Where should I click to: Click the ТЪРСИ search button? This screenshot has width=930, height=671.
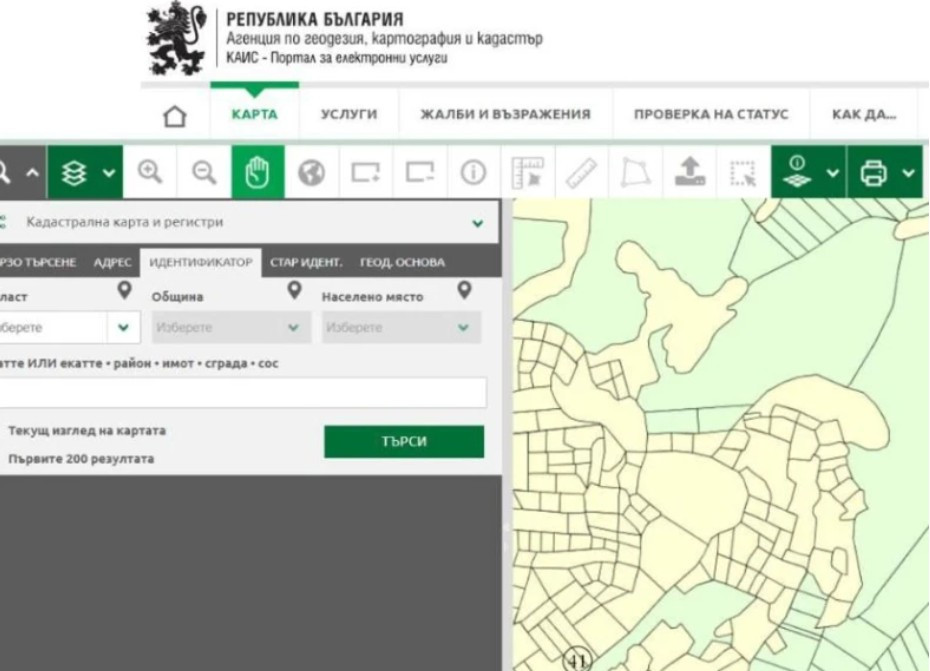tap(404, 441)
